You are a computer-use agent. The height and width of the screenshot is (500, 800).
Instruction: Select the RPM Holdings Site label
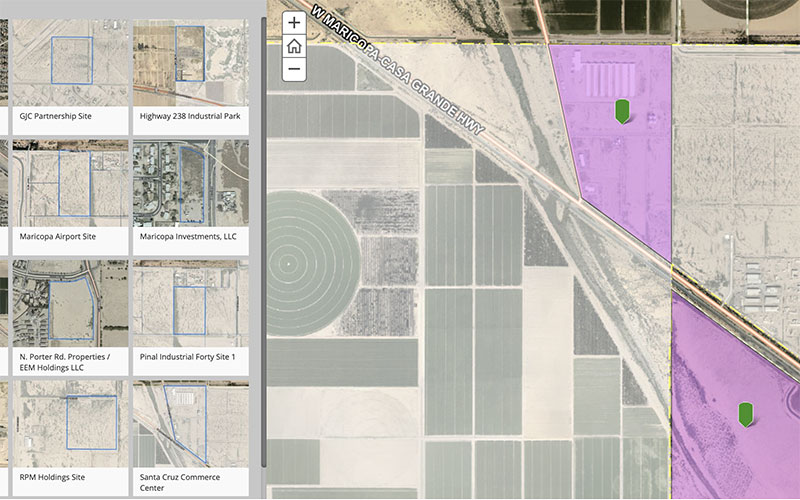point(52,478)
